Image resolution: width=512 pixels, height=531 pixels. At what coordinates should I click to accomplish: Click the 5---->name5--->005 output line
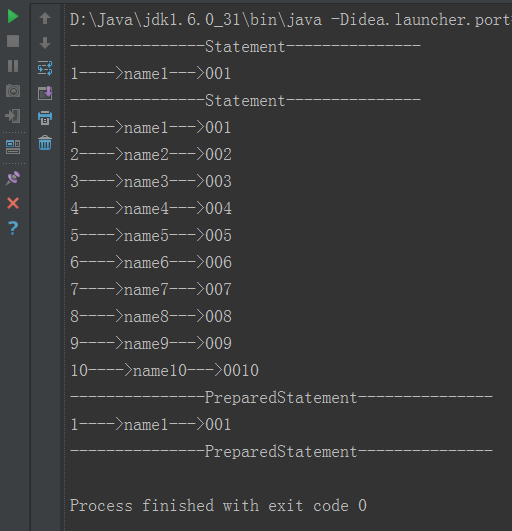pyautogui.click(x=151, y=235)
